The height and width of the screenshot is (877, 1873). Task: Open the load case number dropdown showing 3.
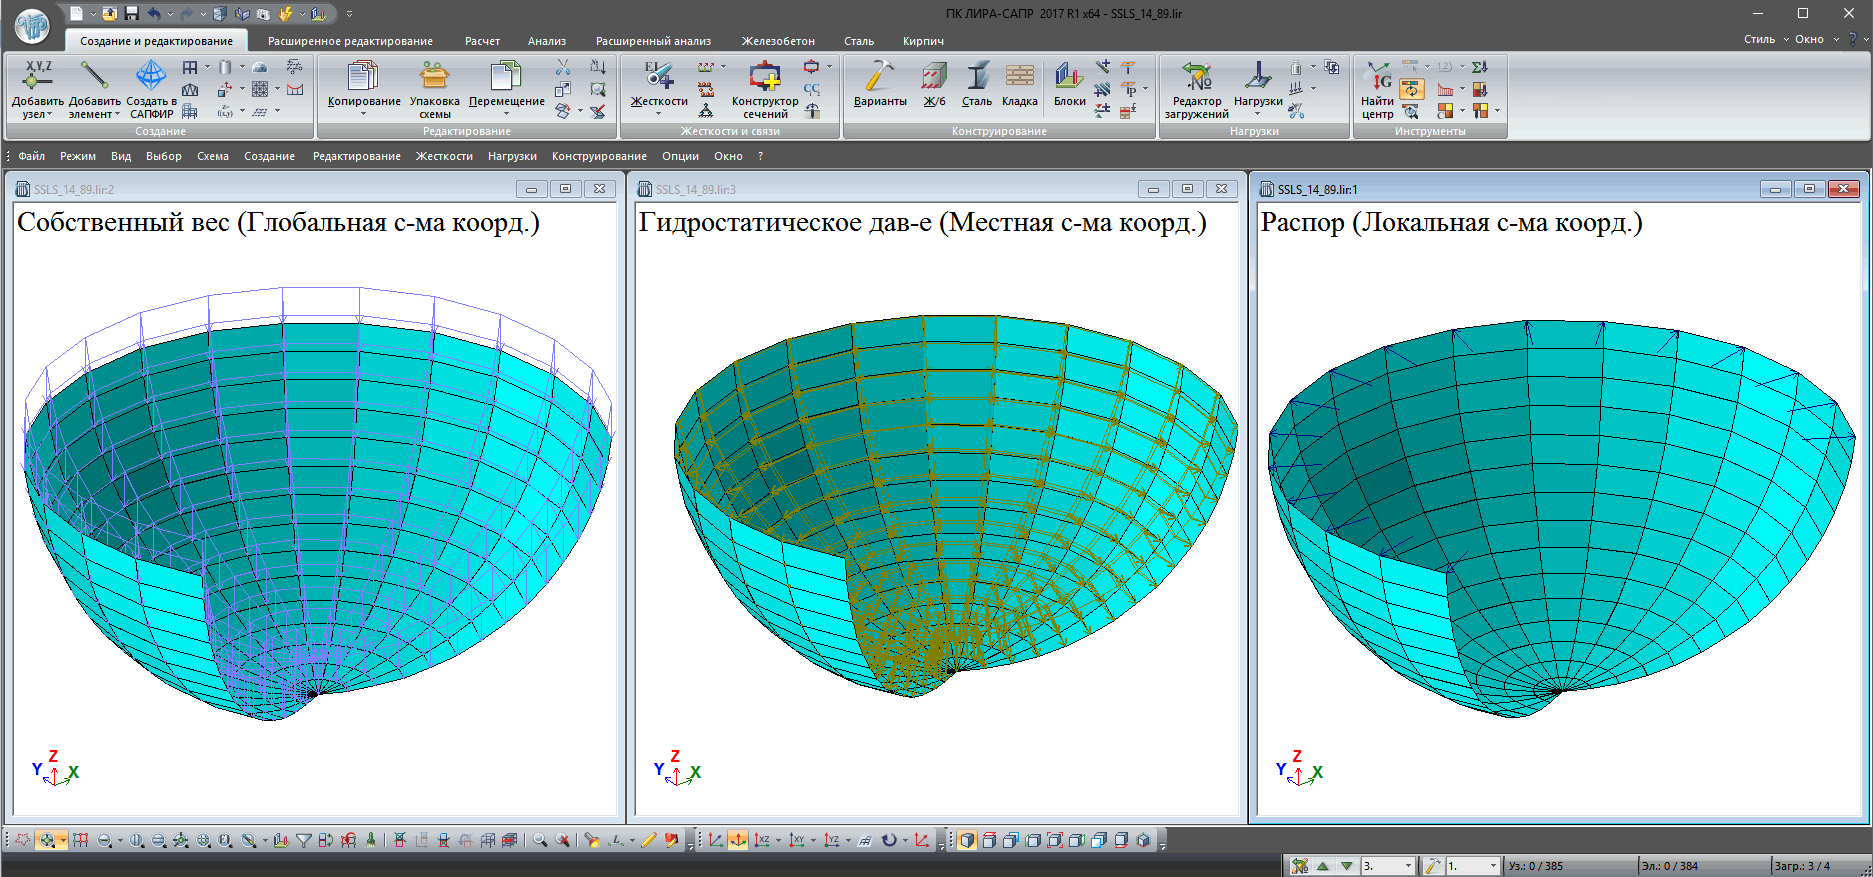tap(1408, 866)
